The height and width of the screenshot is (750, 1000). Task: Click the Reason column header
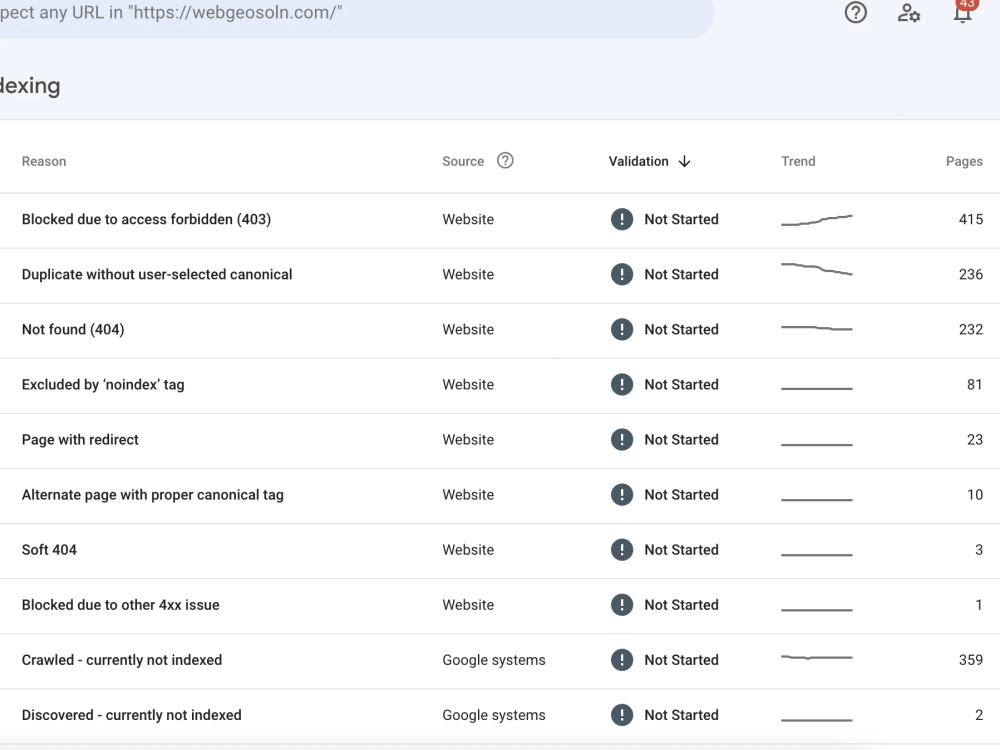44,161
